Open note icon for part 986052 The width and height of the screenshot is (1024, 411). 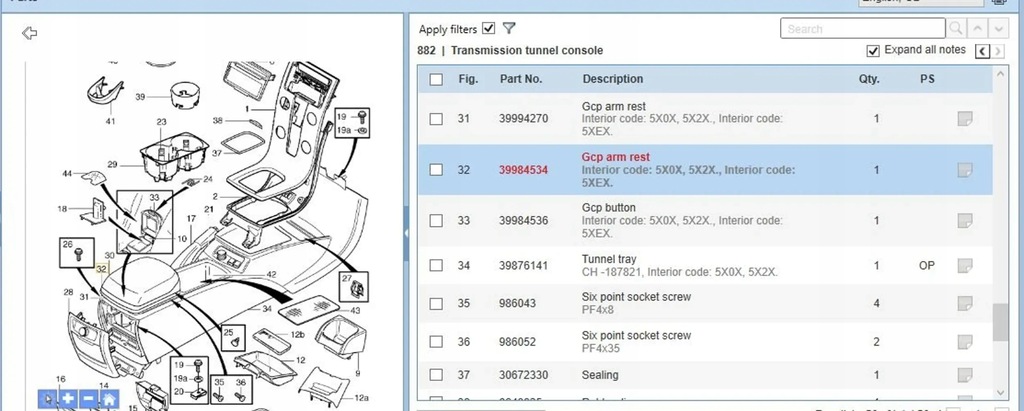point(965,342)
